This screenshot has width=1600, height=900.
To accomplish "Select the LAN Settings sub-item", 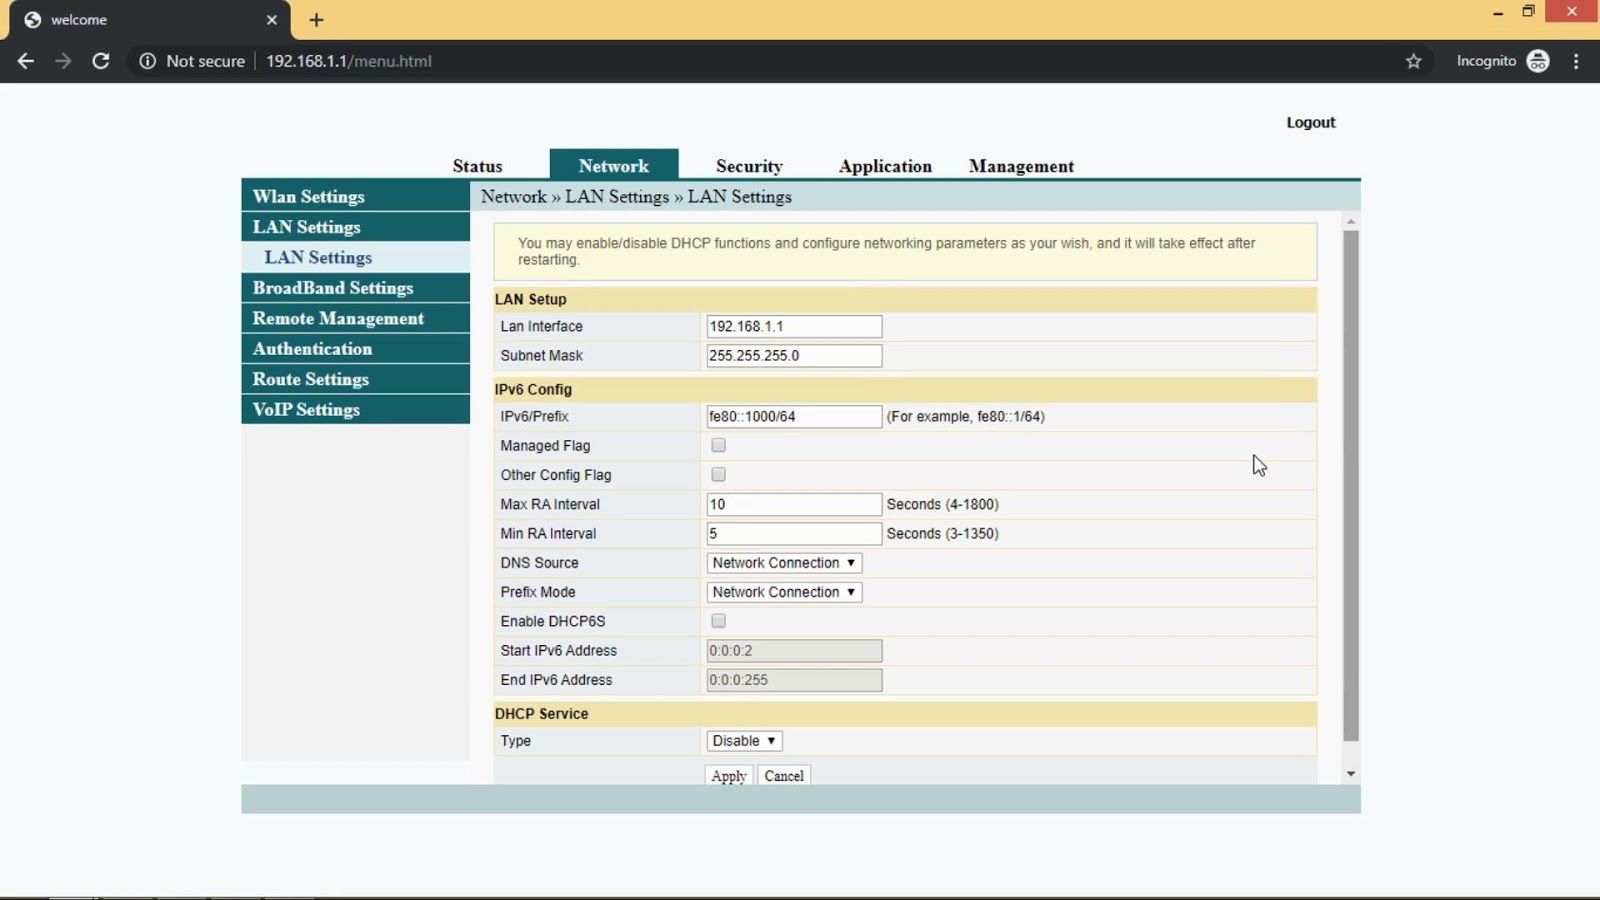I will (355, 257).
